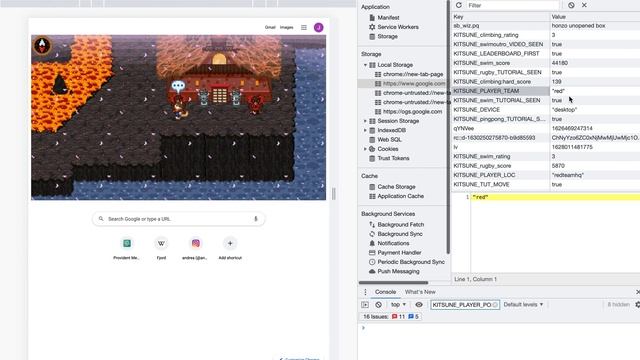Select the KITSUNE_climbing_rating row

pyautogui.click(x=546, y=35)
